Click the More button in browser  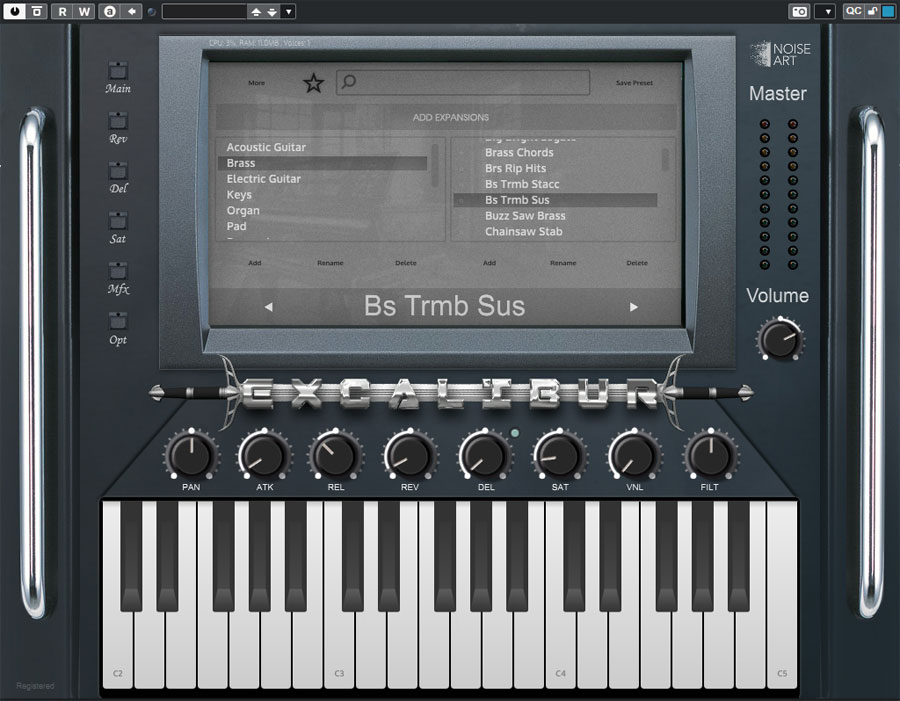tap(257, 83)
